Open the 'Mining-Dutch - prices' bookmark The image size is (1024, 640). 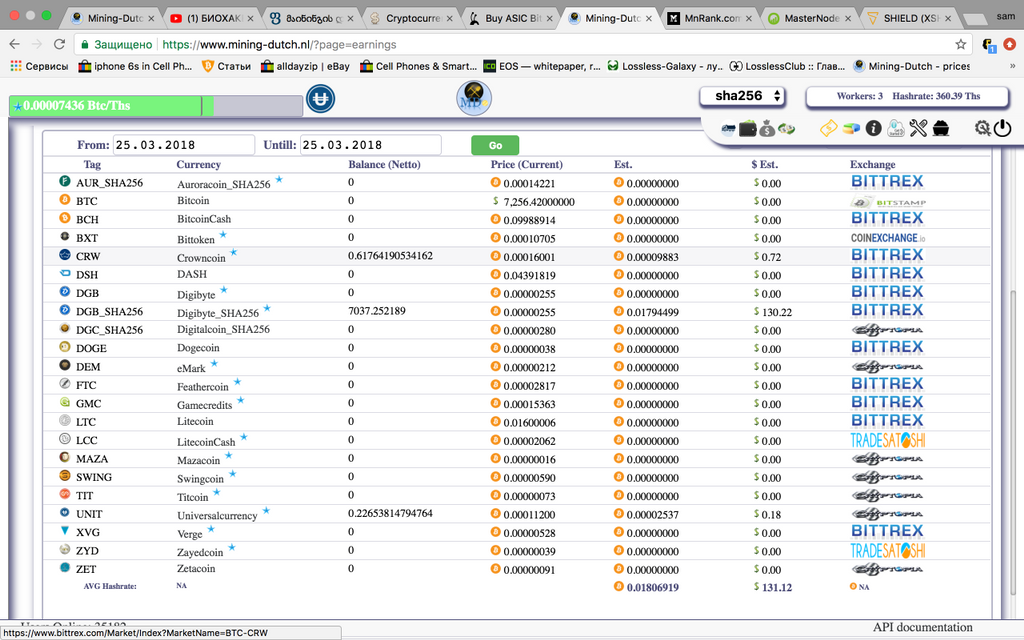[911, 66]
